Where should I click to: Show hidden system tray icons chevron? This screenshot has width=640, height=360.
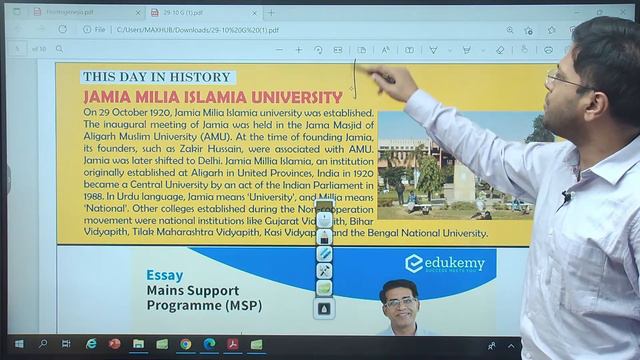pyautogui.click(x=511, y=346)
